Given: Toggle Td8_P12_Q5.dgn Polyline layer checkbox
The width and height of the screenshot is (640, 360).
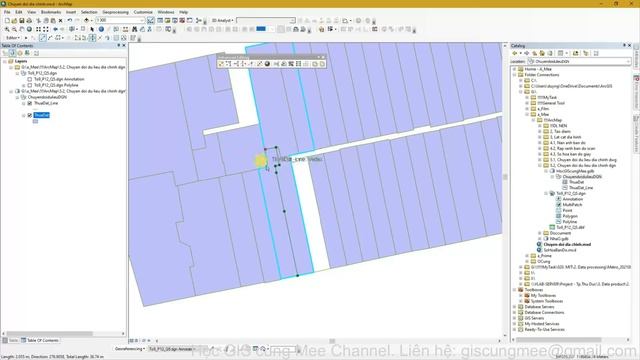Looking at the screenshot, I should click(30, 85).
